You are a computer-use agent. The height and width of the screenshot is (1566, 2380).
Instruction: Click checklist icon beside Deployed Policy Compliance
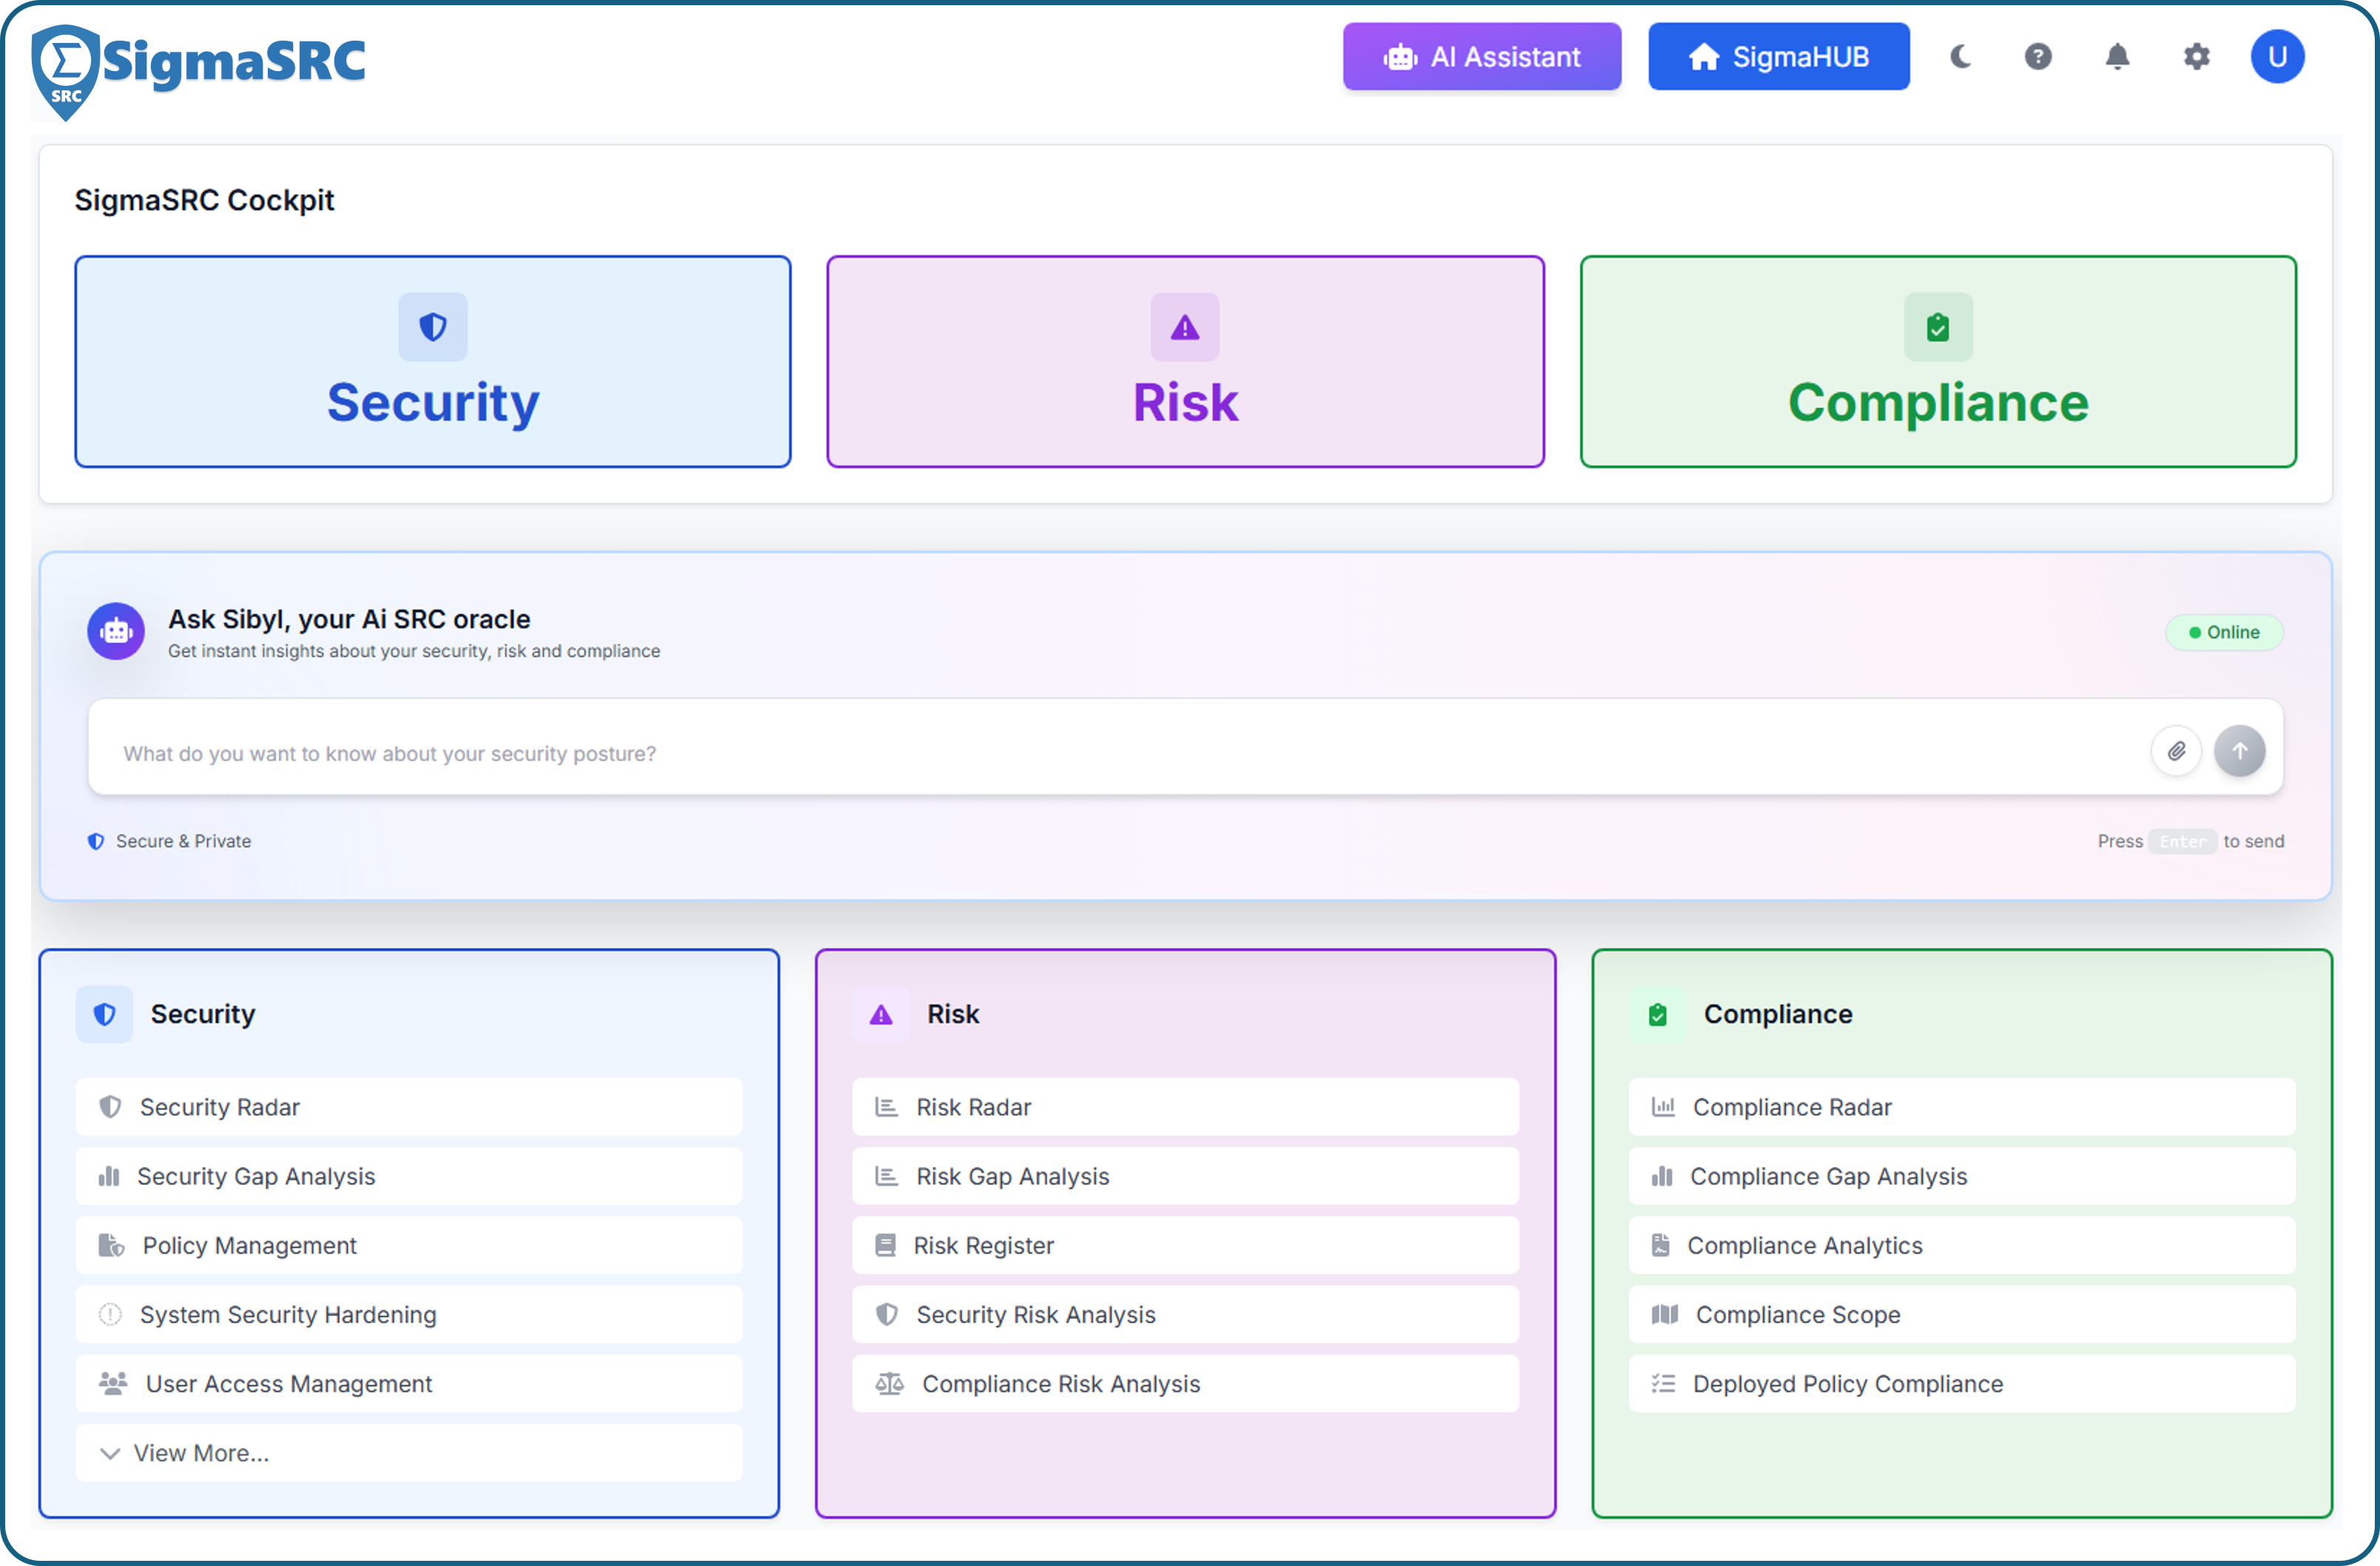click(x=1663, y=1384)
